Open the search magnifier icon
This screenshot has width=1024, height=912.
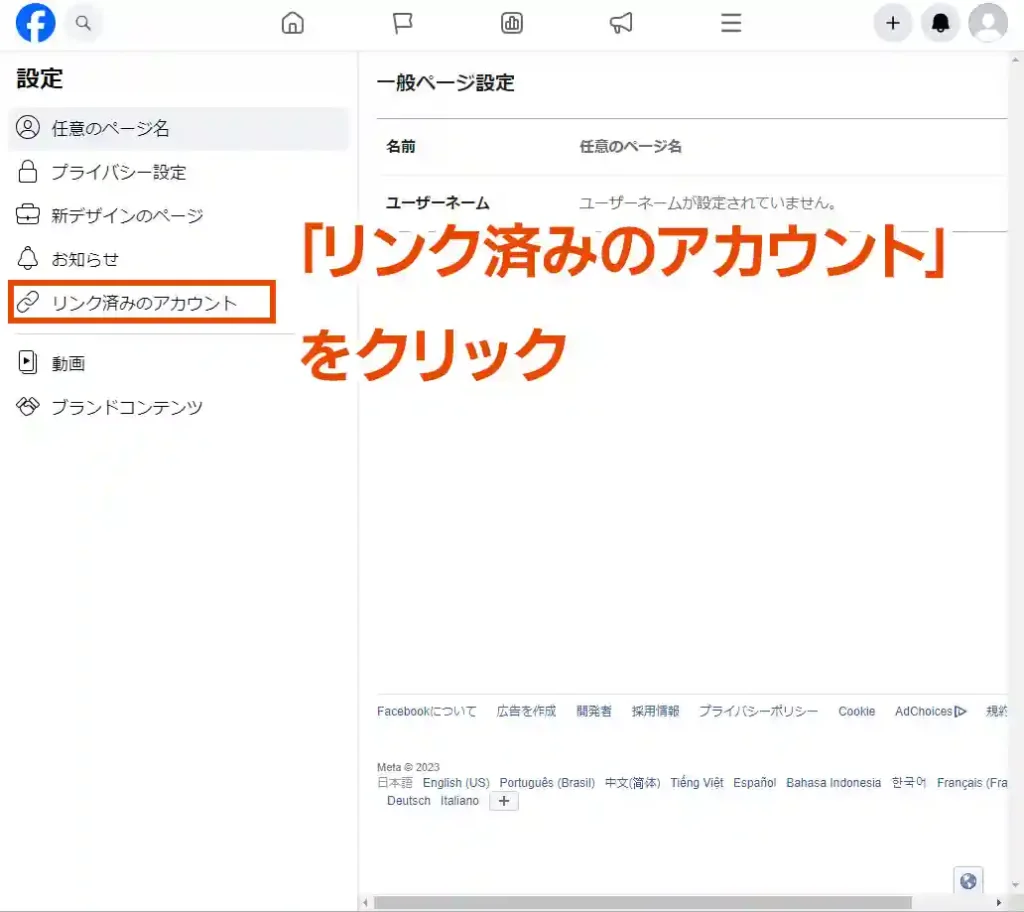pos(83,23)
